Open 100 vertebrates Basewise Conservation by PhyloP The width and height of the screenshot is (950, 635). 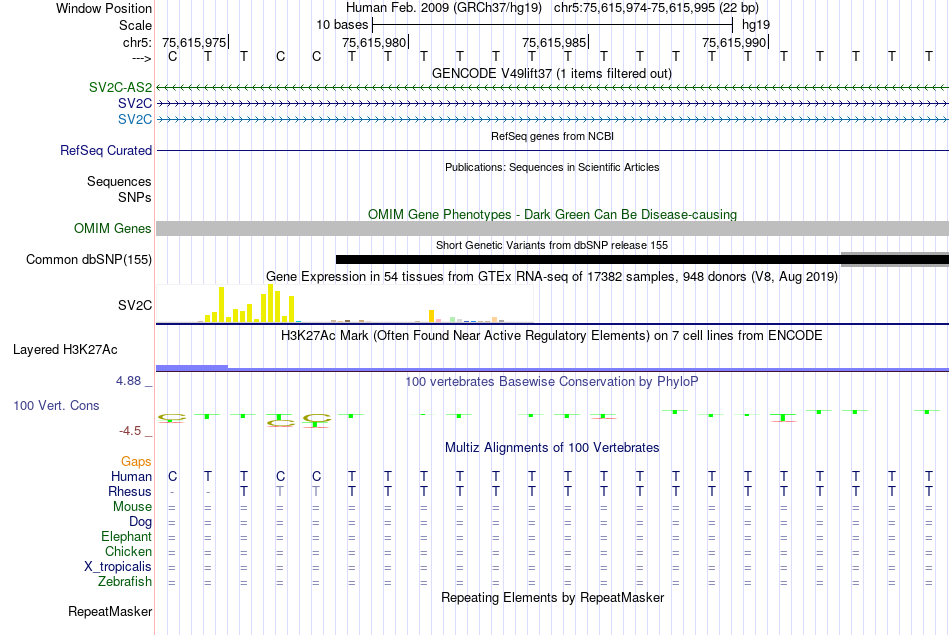[551, 382]
